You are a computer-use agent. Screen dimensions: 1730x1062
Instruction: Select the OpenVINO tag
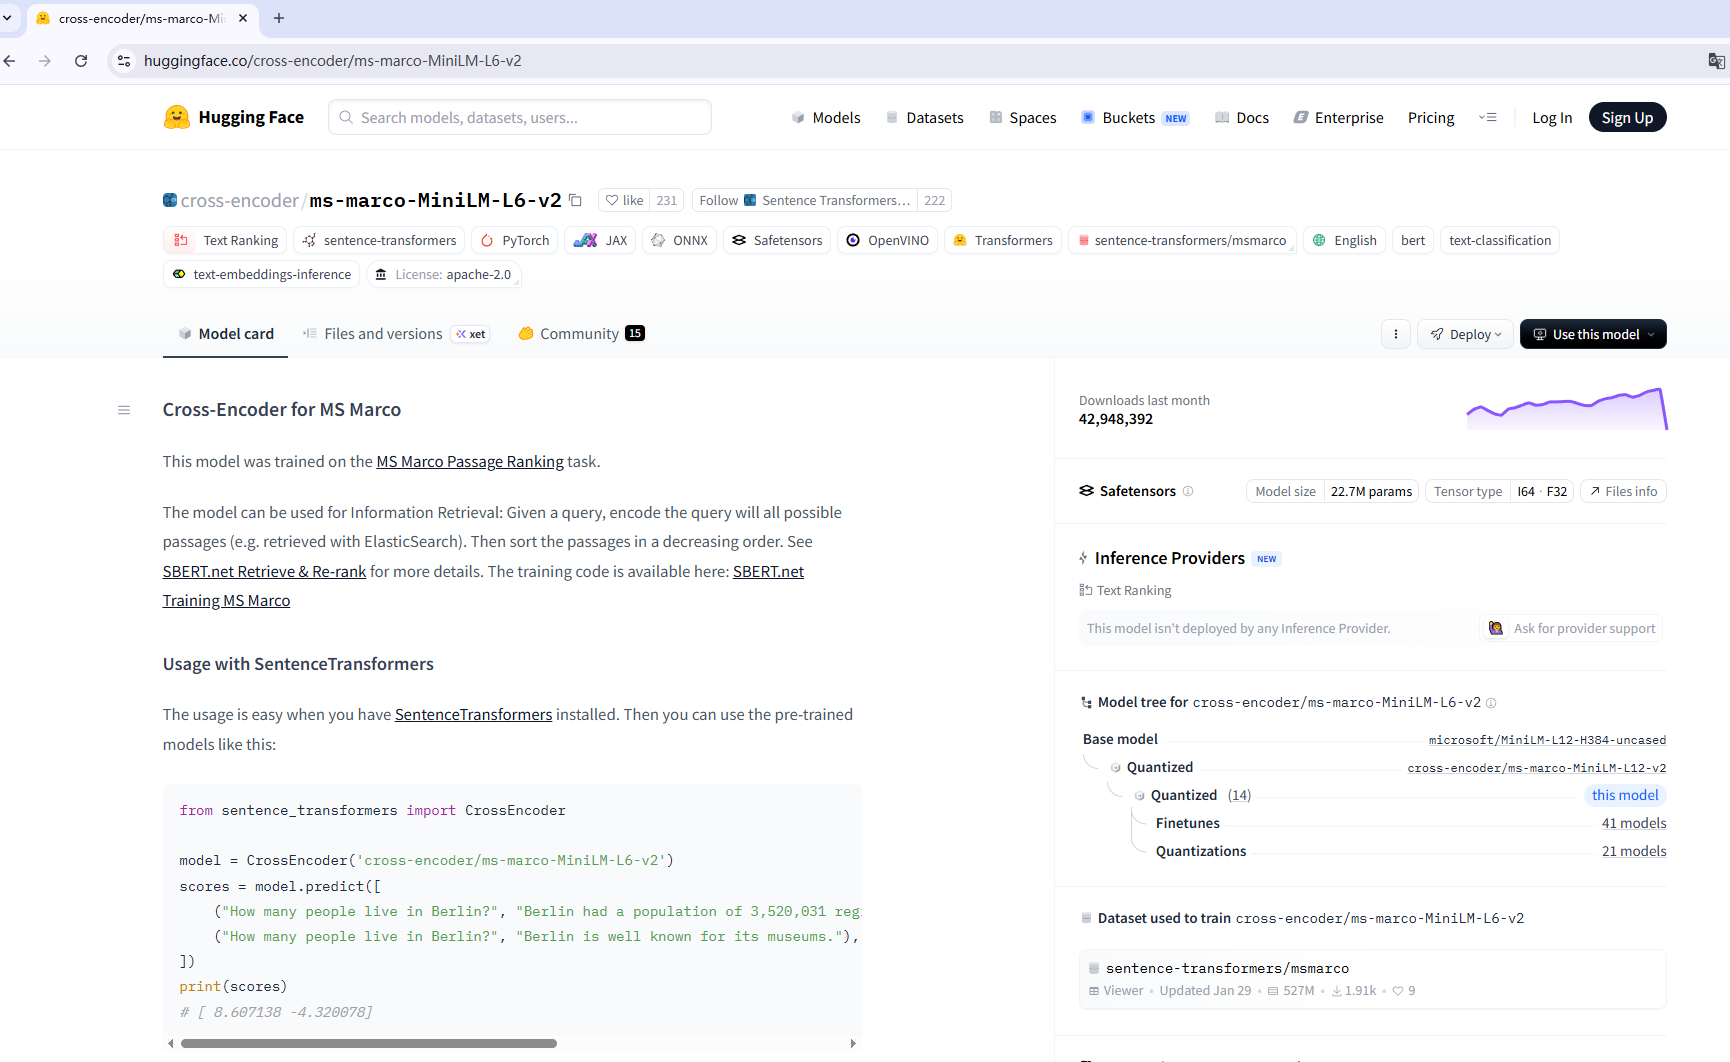(x=888, y=240)
